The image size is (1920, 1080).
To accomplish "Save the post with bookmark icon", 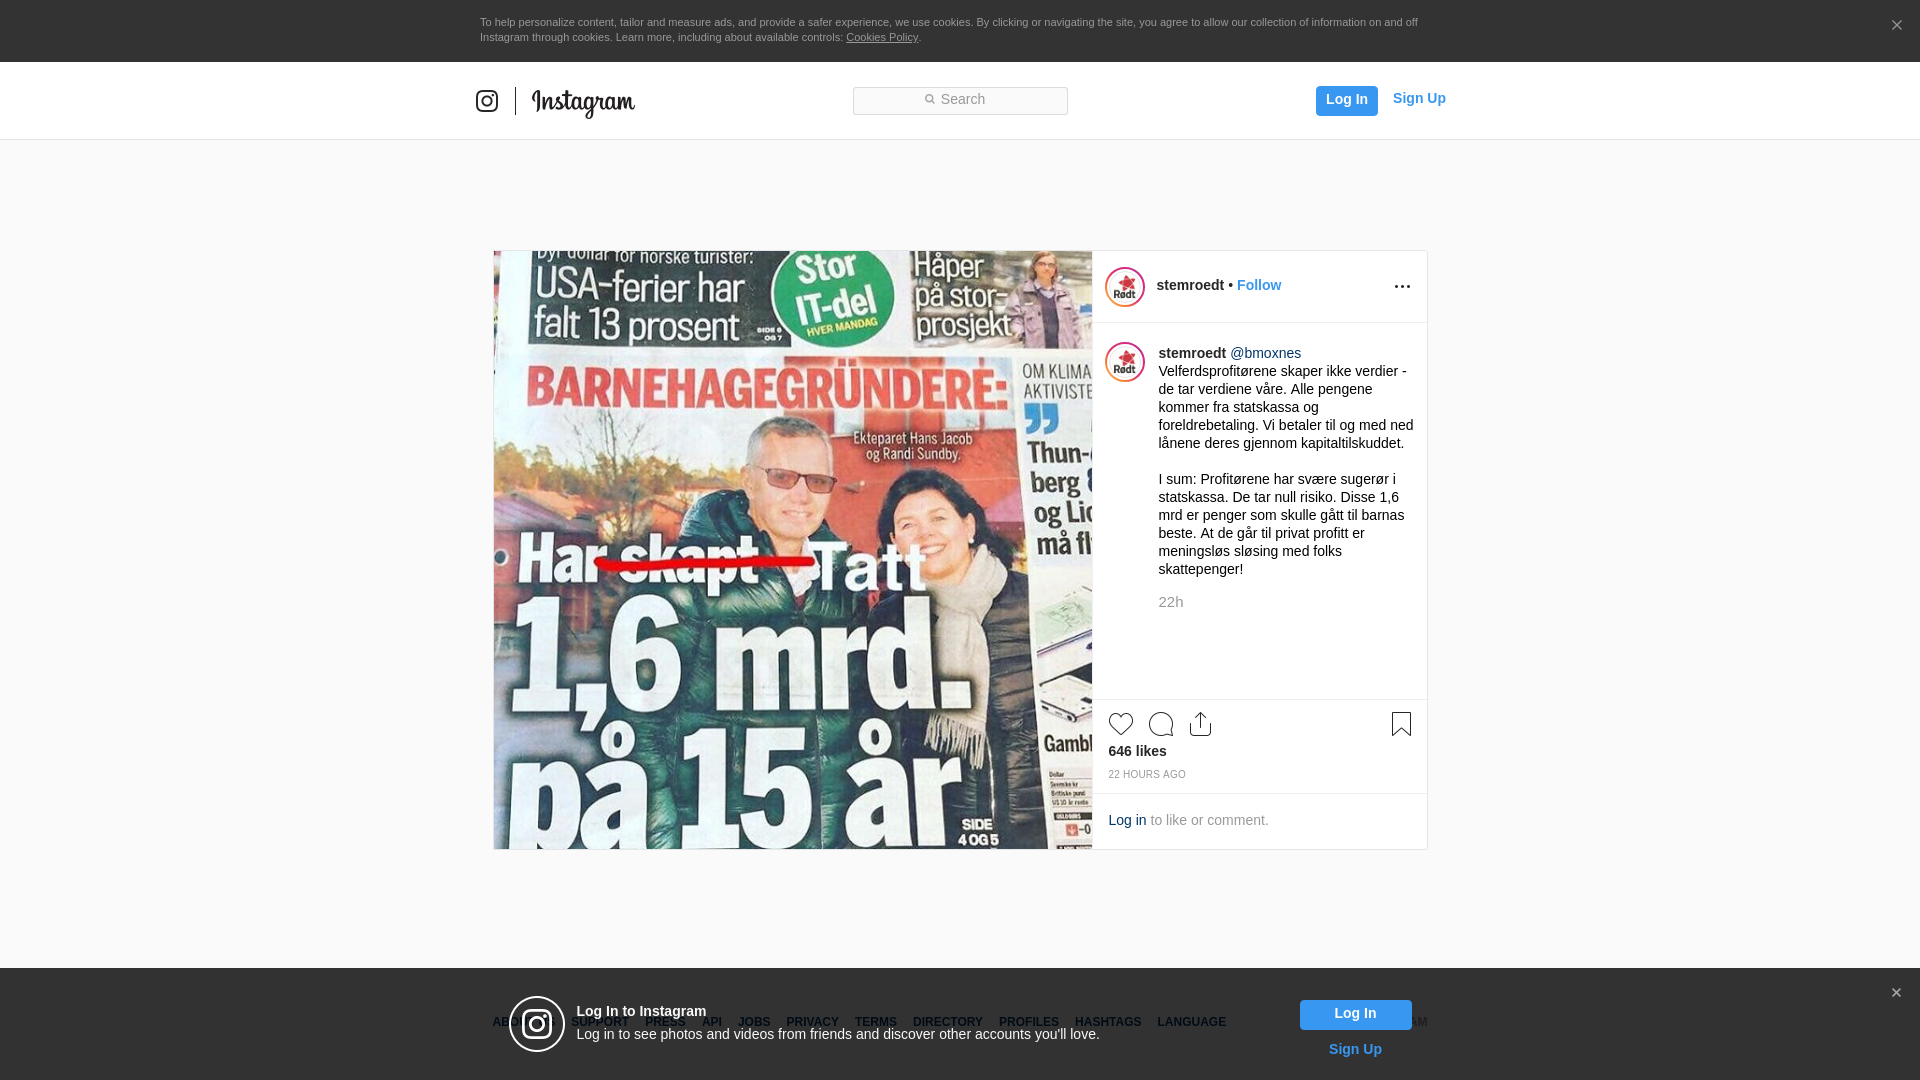I will 1401,724.
